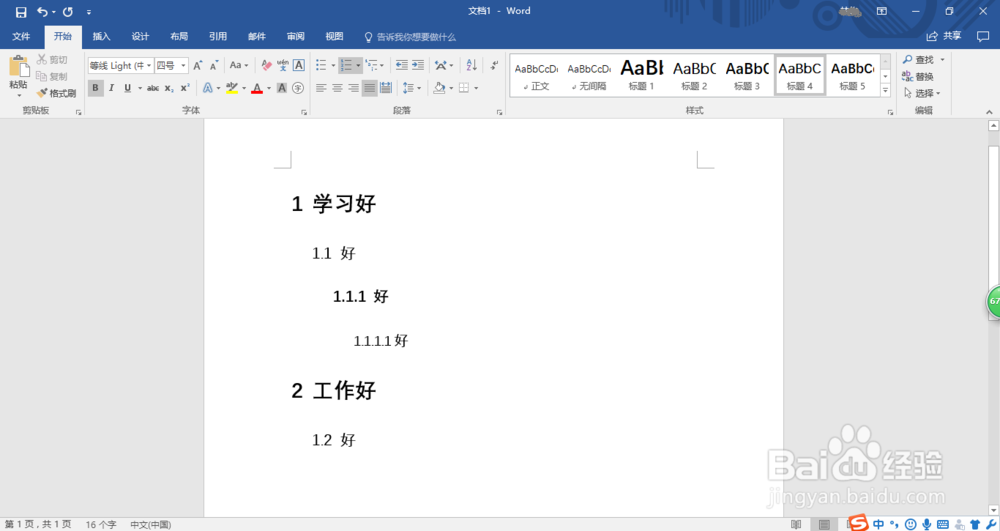Toggle justify alignment button

pos(369,88)
